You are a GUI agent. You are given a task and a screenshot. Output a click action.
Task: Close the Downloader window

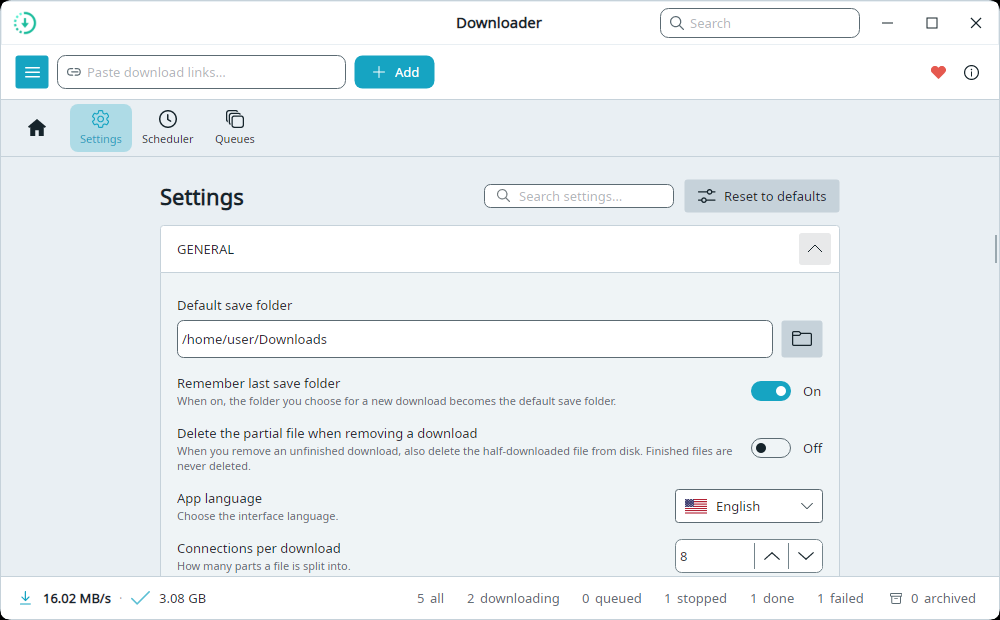[x=976, y=23]
